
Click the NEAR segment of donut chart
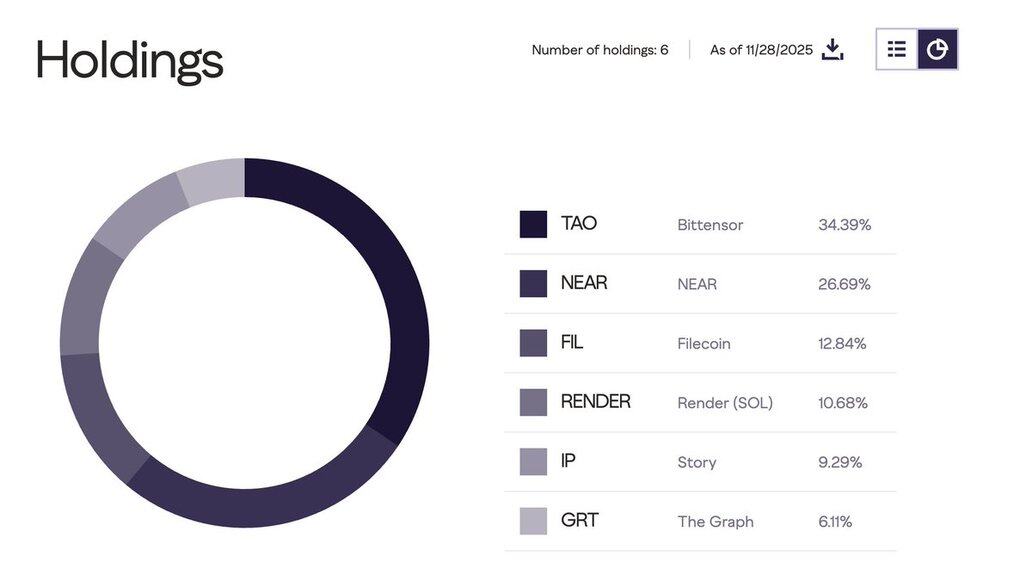pyautogui.click(x=260, y=503)
